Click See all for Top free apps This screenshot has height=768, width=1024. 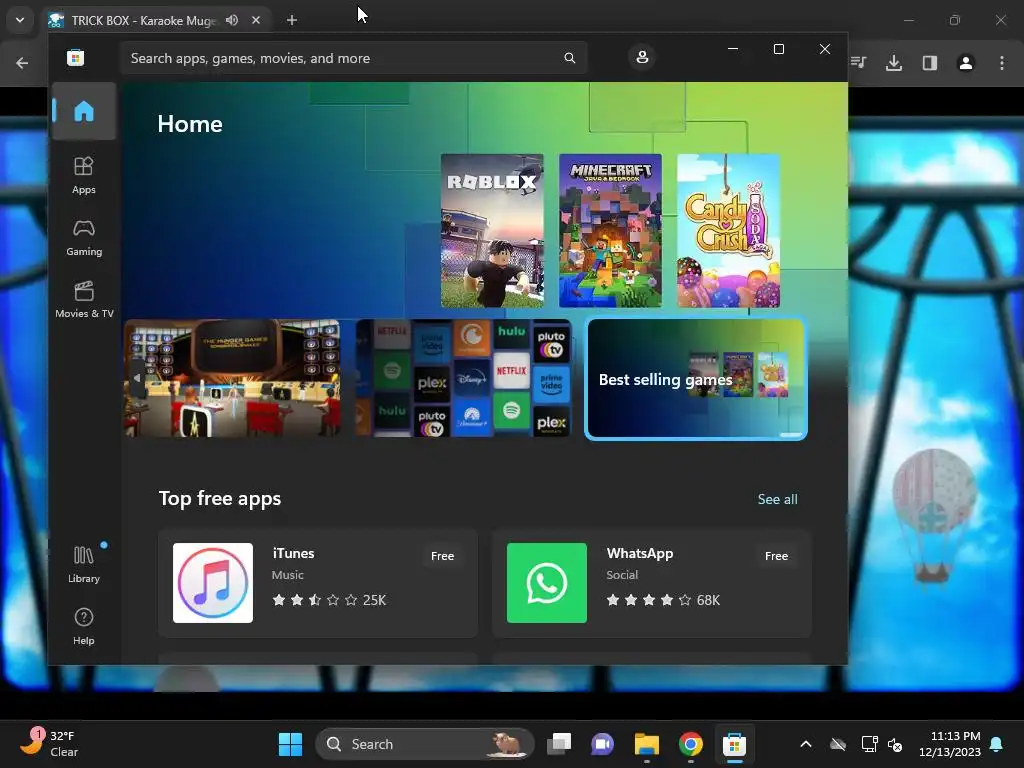777,499
